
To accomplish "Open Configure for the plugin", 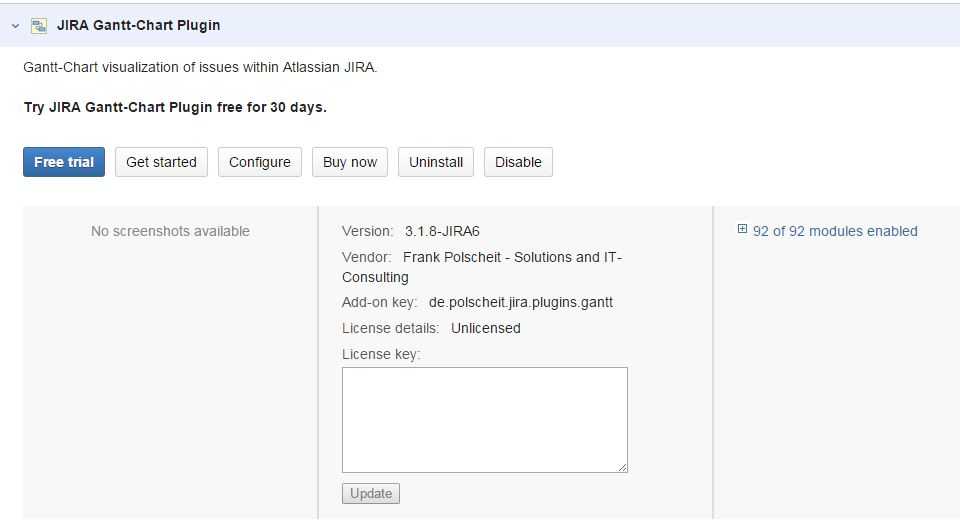I will (x=260, y=162).
